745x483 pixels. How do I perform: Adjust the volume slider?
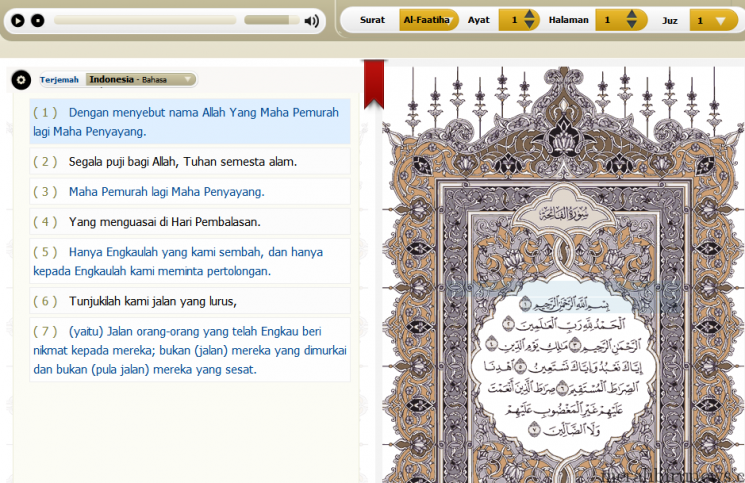click(271, 20)
